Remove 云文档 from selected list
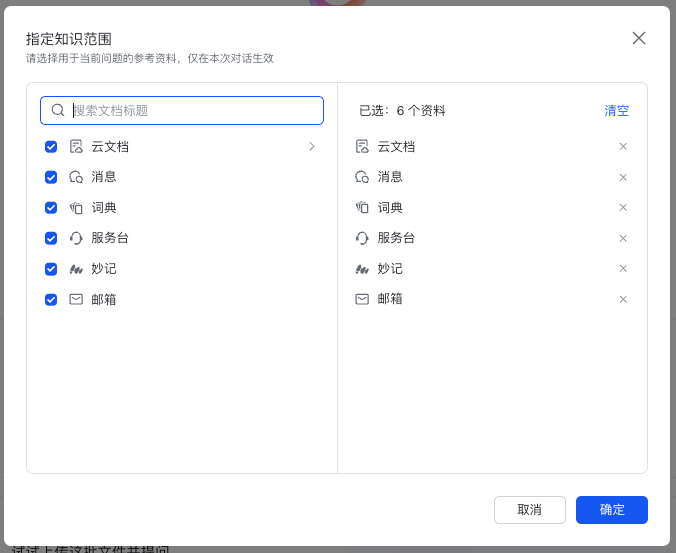This screenshot has height=553, width=676. click(623, 146)
